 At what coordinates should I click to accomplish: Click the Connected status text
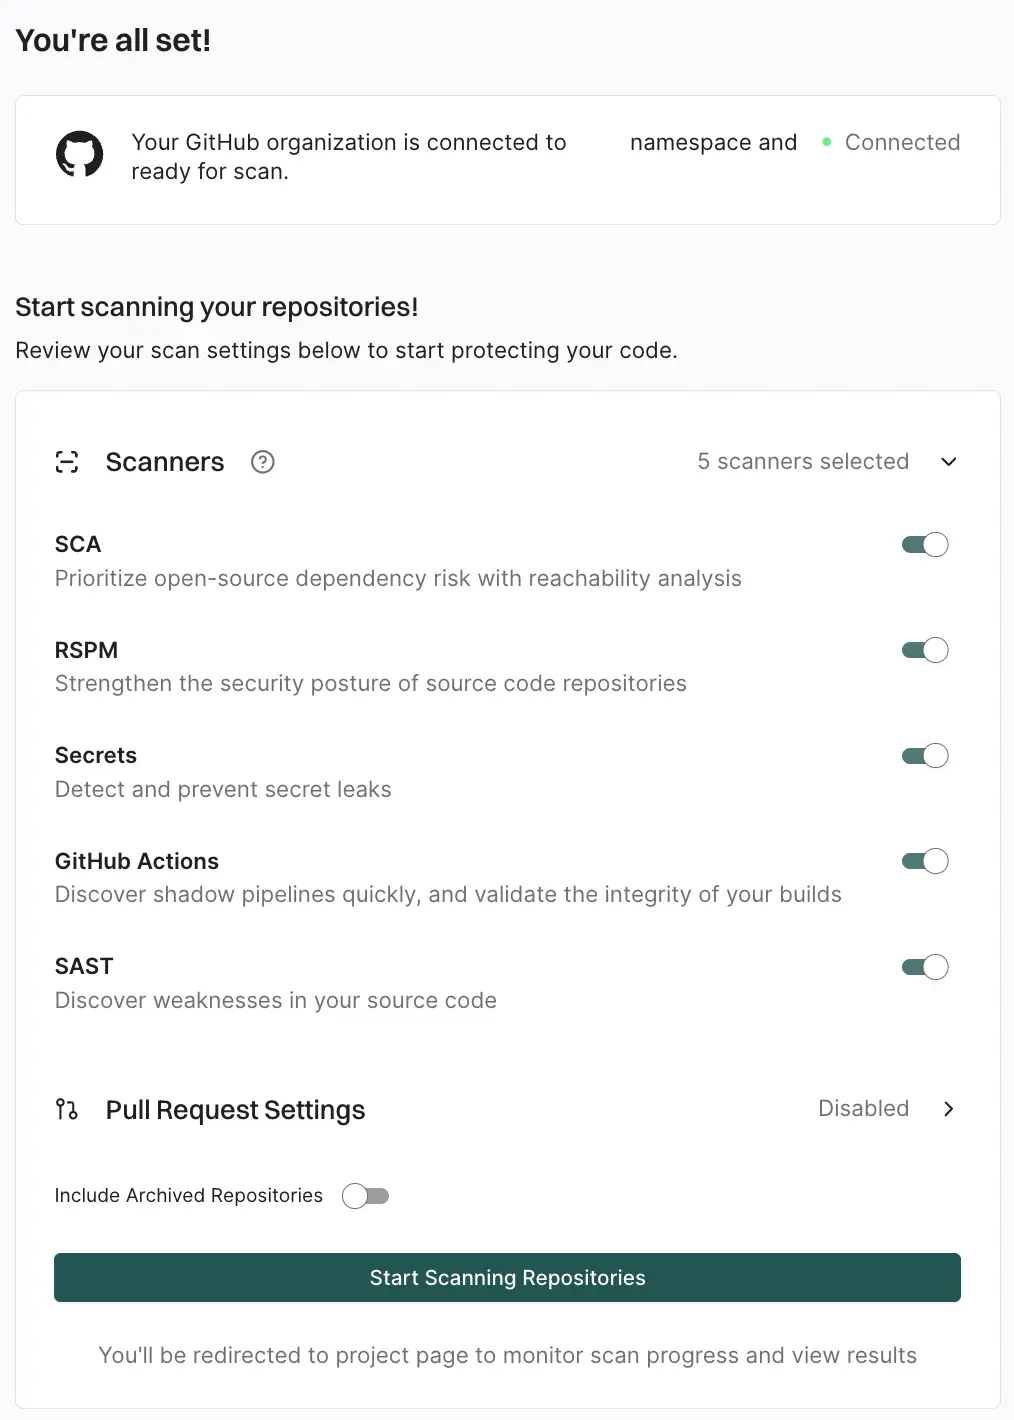coord(902,142)
